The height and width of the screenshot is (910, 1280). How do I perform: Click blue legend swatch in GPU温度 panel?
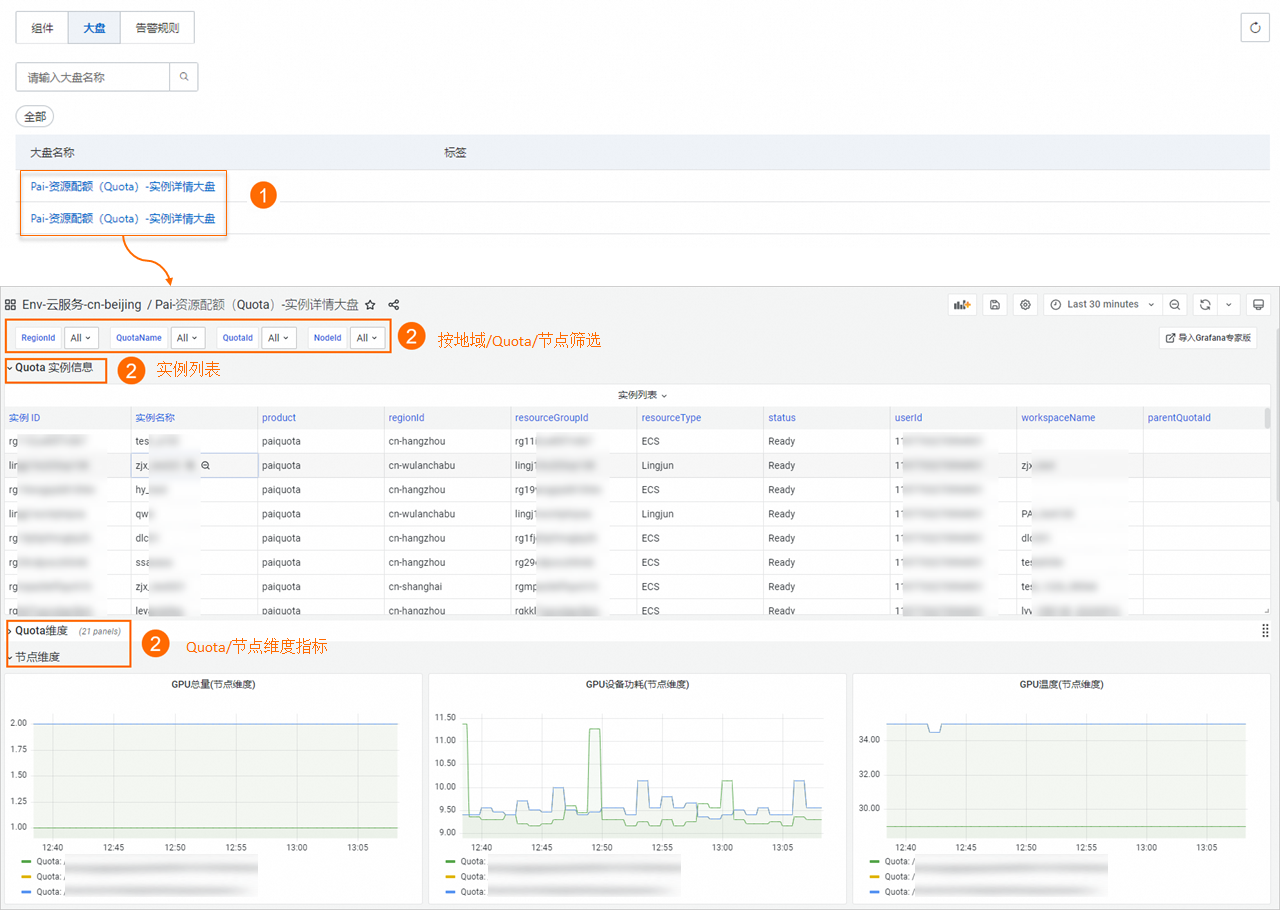tap(875, 891)
